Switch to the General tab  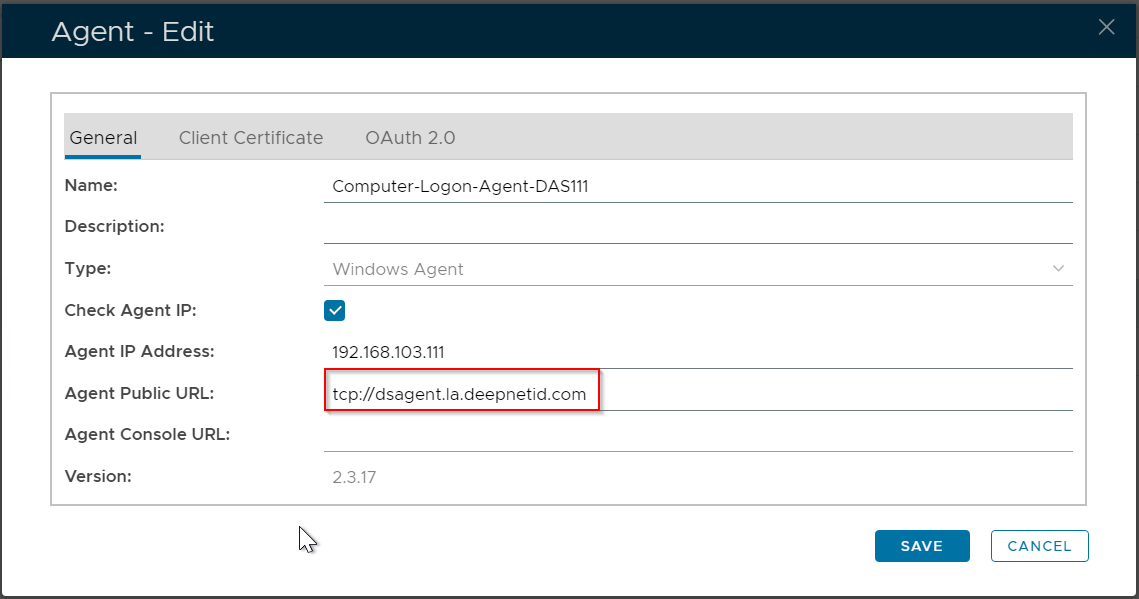coord(103,138)
